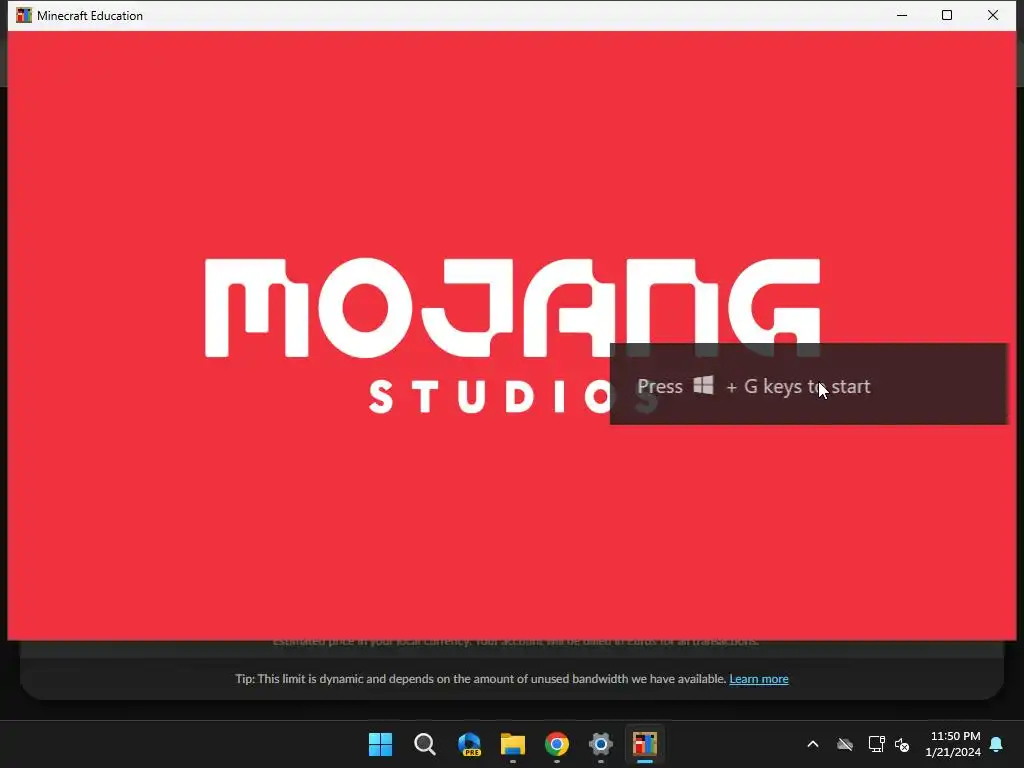Open File Explorer from taskbar
Screen dimensions: 1024x768
click(513, 744)
